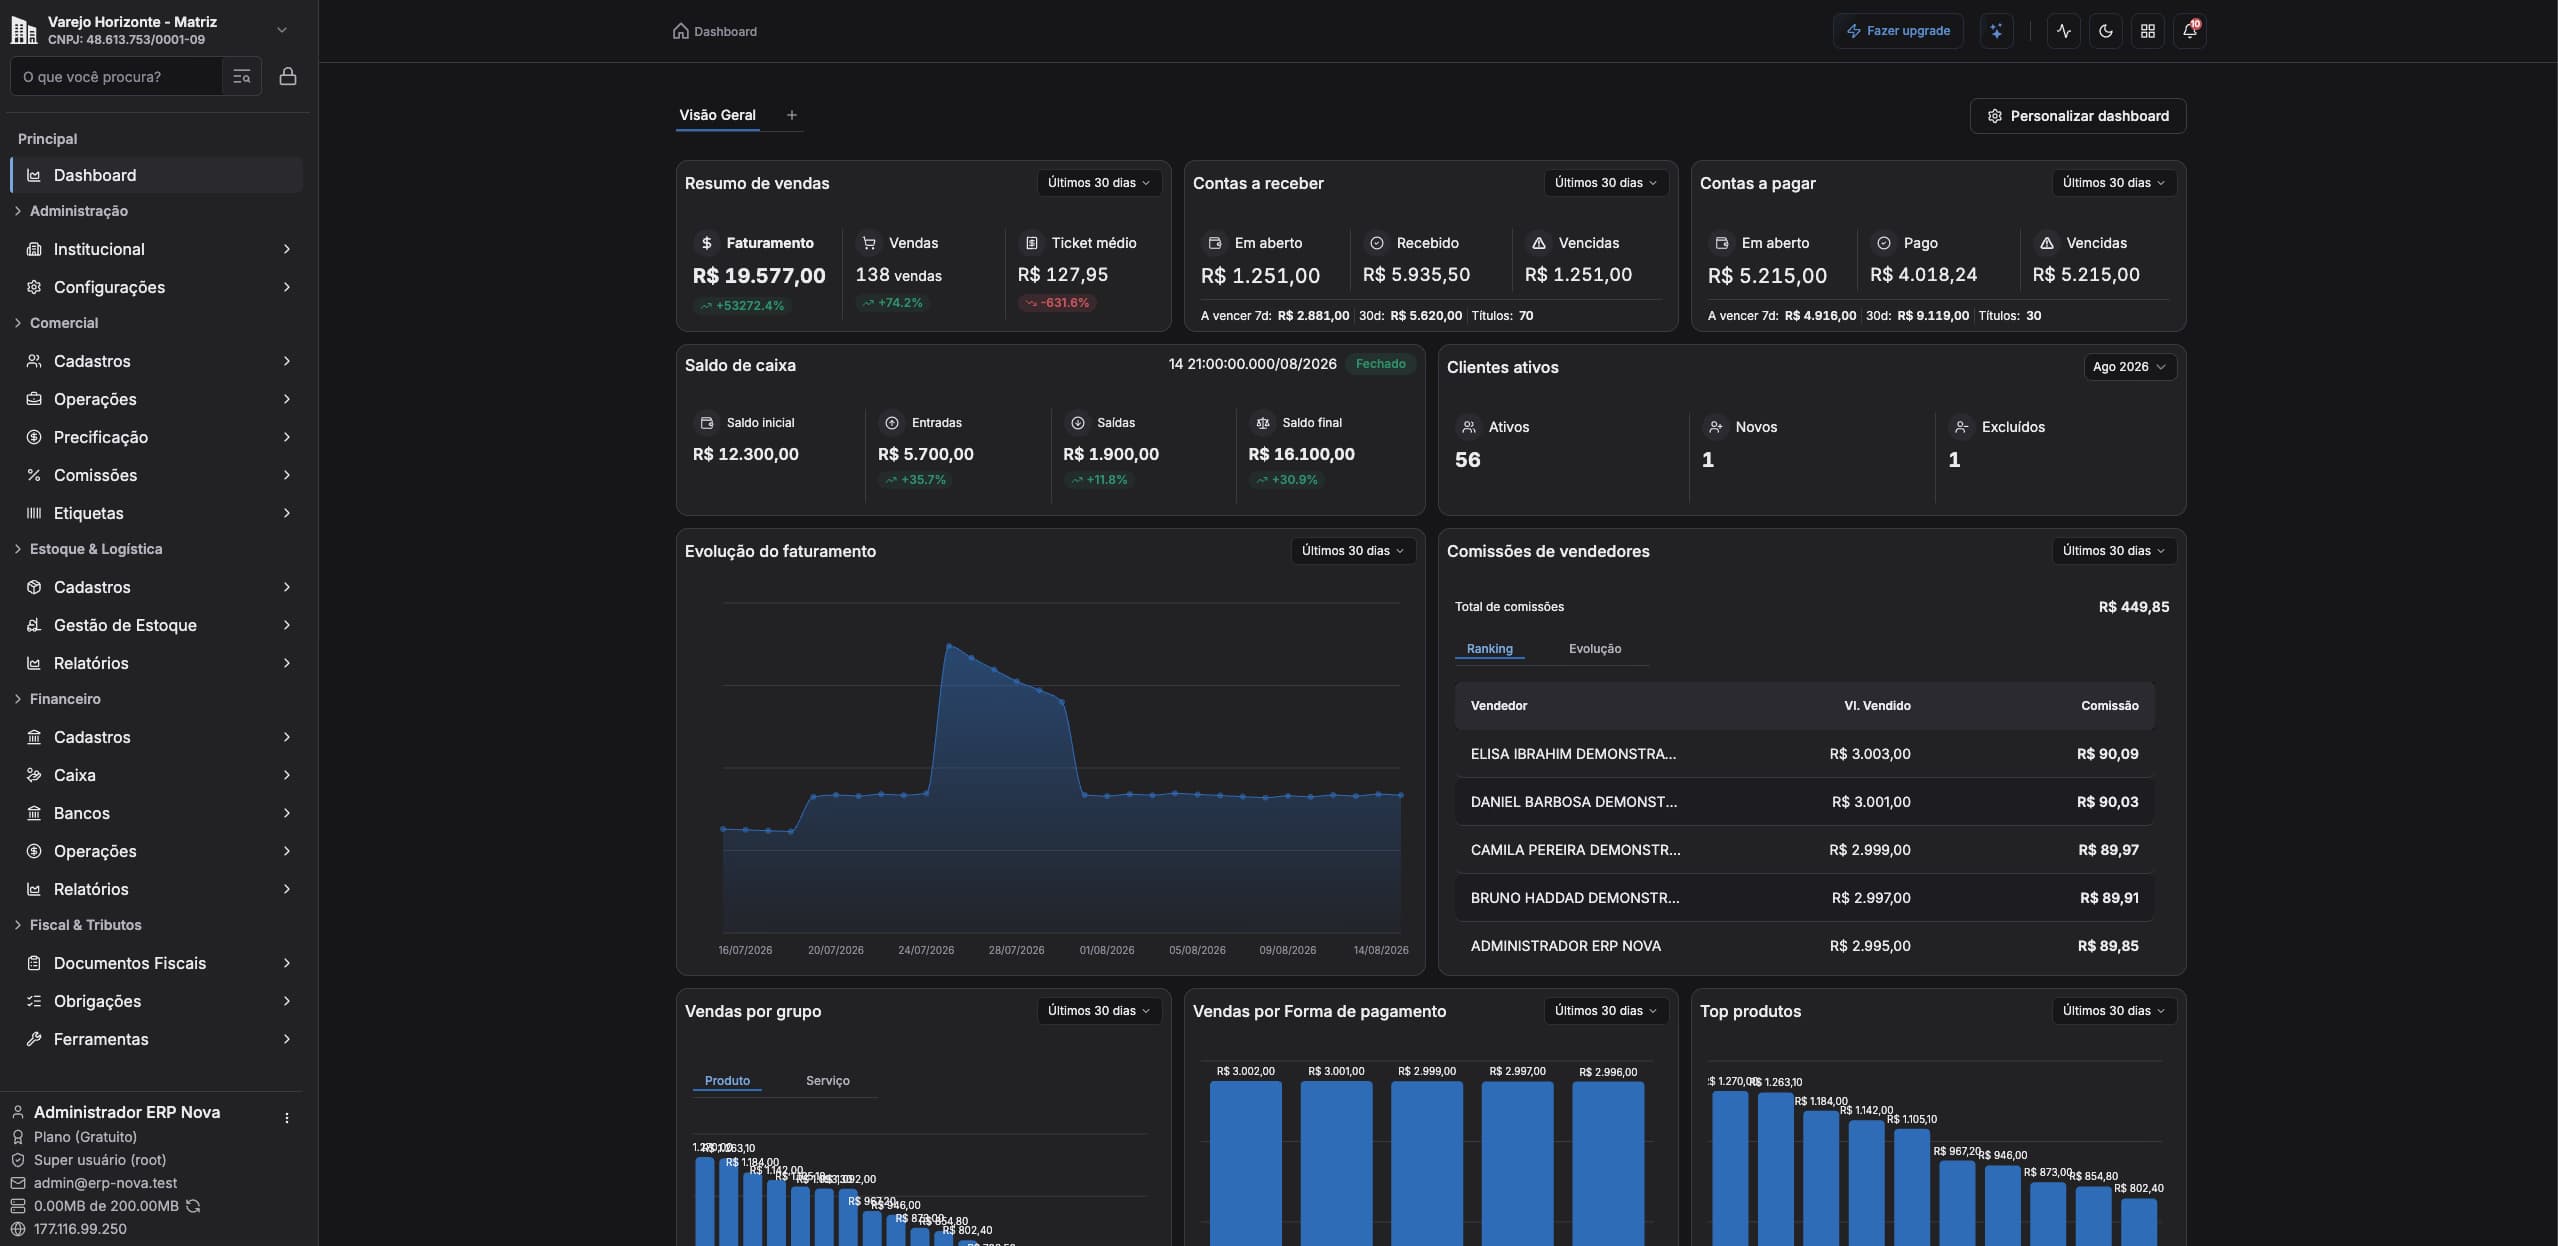Click the AI sparkle icon in header
This screenshot has height=1246, width=2558.
pyautogui.click(x=1996, y=31)
